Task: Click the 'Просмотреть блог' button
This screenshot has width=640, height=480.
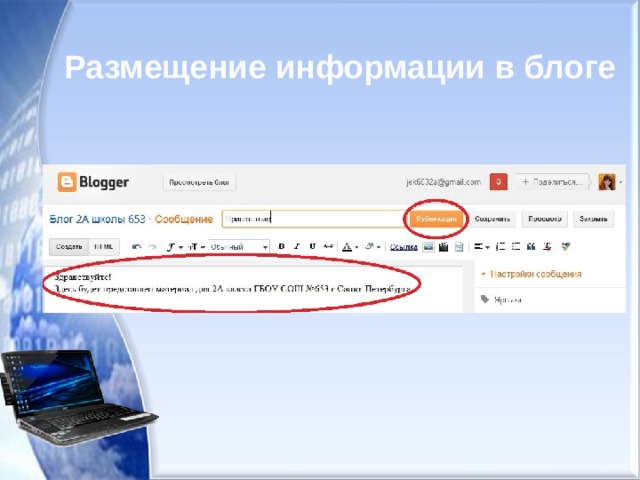Action: (x=199, y=182)
